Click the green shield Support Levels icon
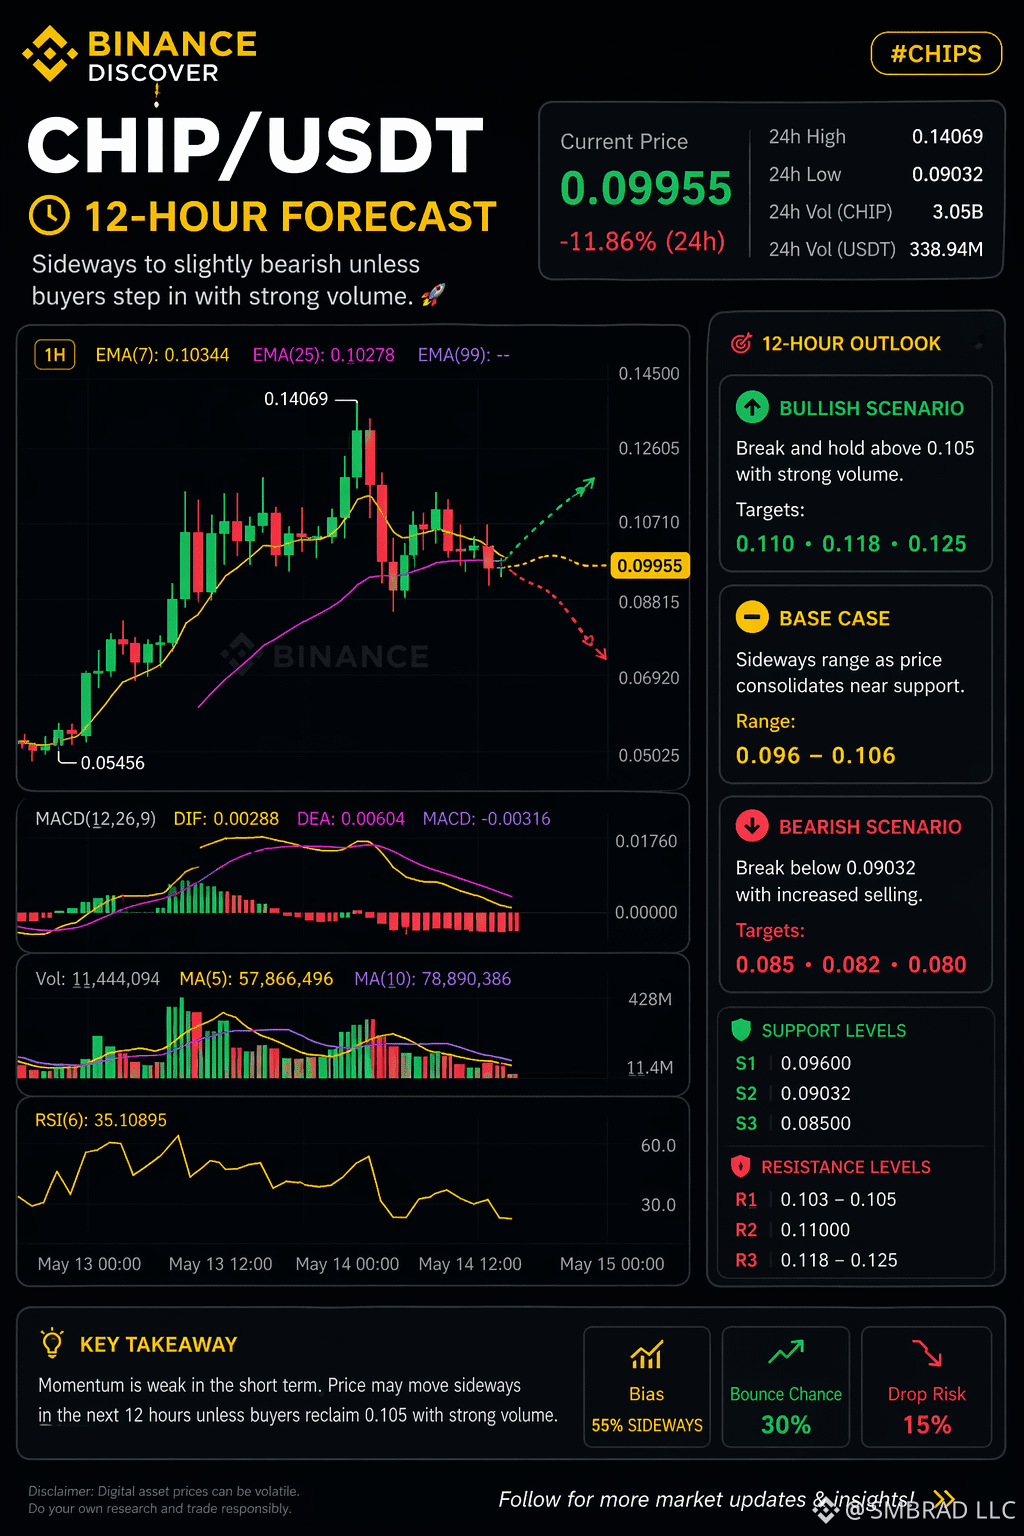 tap(741, 1029)
